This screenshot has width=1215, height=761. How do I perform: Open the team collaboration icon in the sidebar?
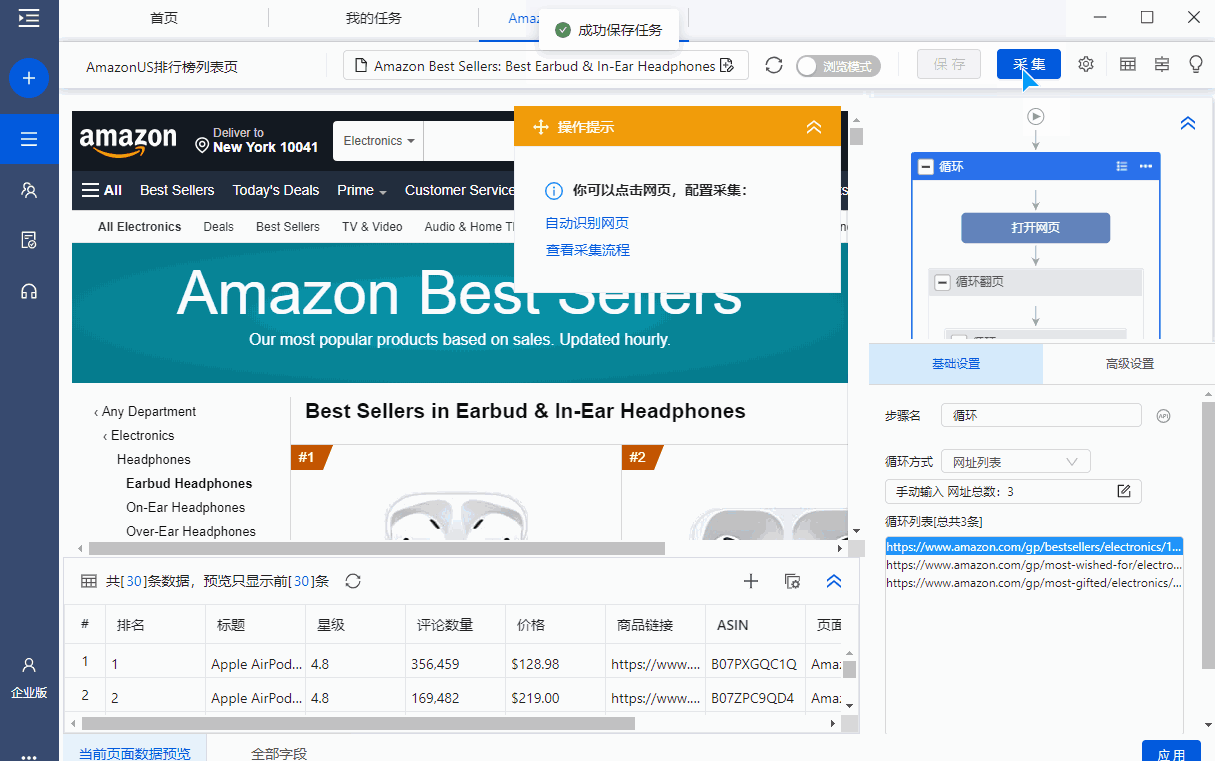(x=29, y=190)
